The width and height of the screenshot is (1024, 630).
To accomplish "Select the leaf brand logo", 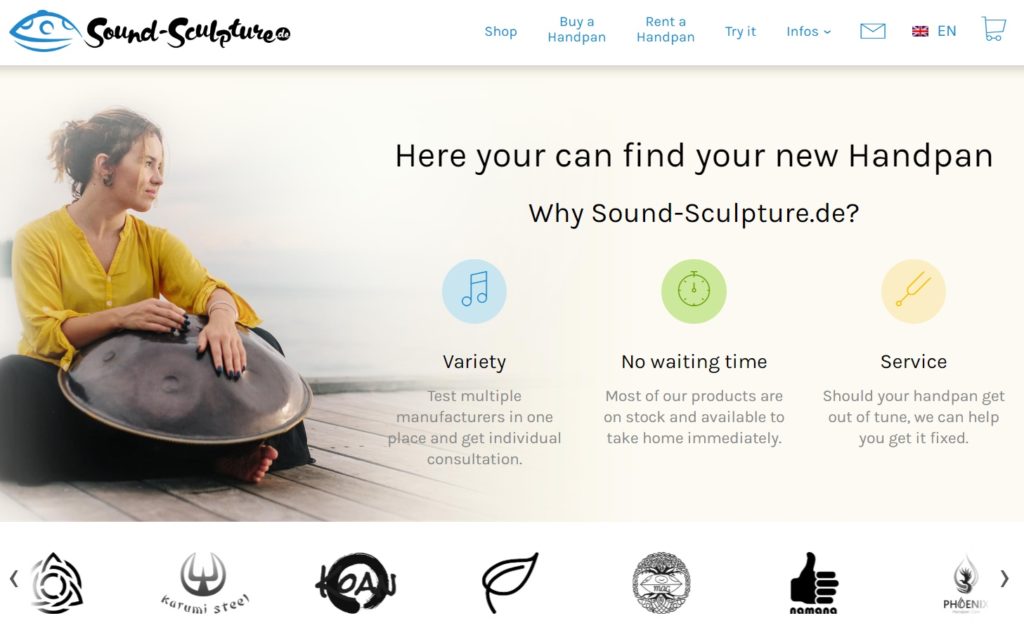I will tap(509, 582).
